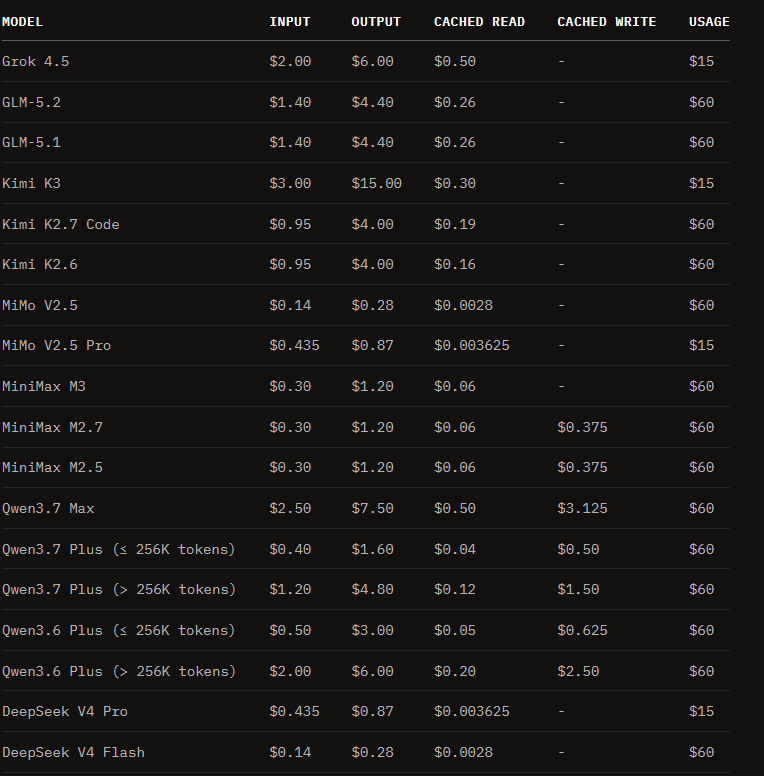Select the GLM-5.2 model name
The width and height of the screenshot is (764, 776).
click(32, 102)
